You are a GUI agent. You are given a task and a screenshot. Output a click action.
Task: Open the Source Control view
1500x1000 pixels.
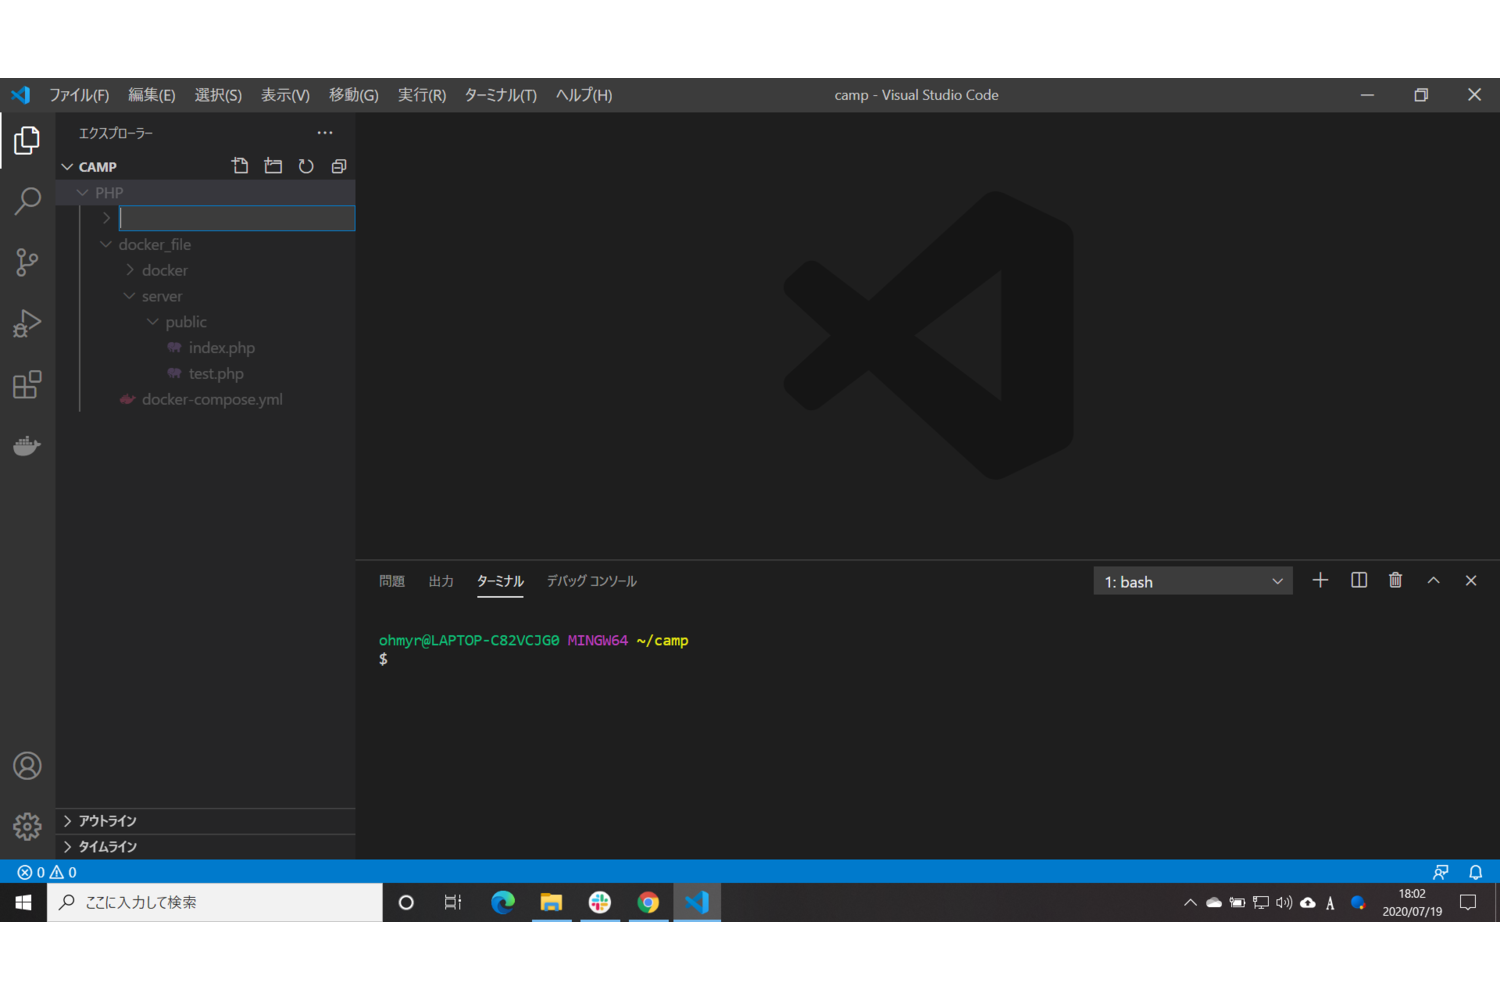tap(27, 262)
